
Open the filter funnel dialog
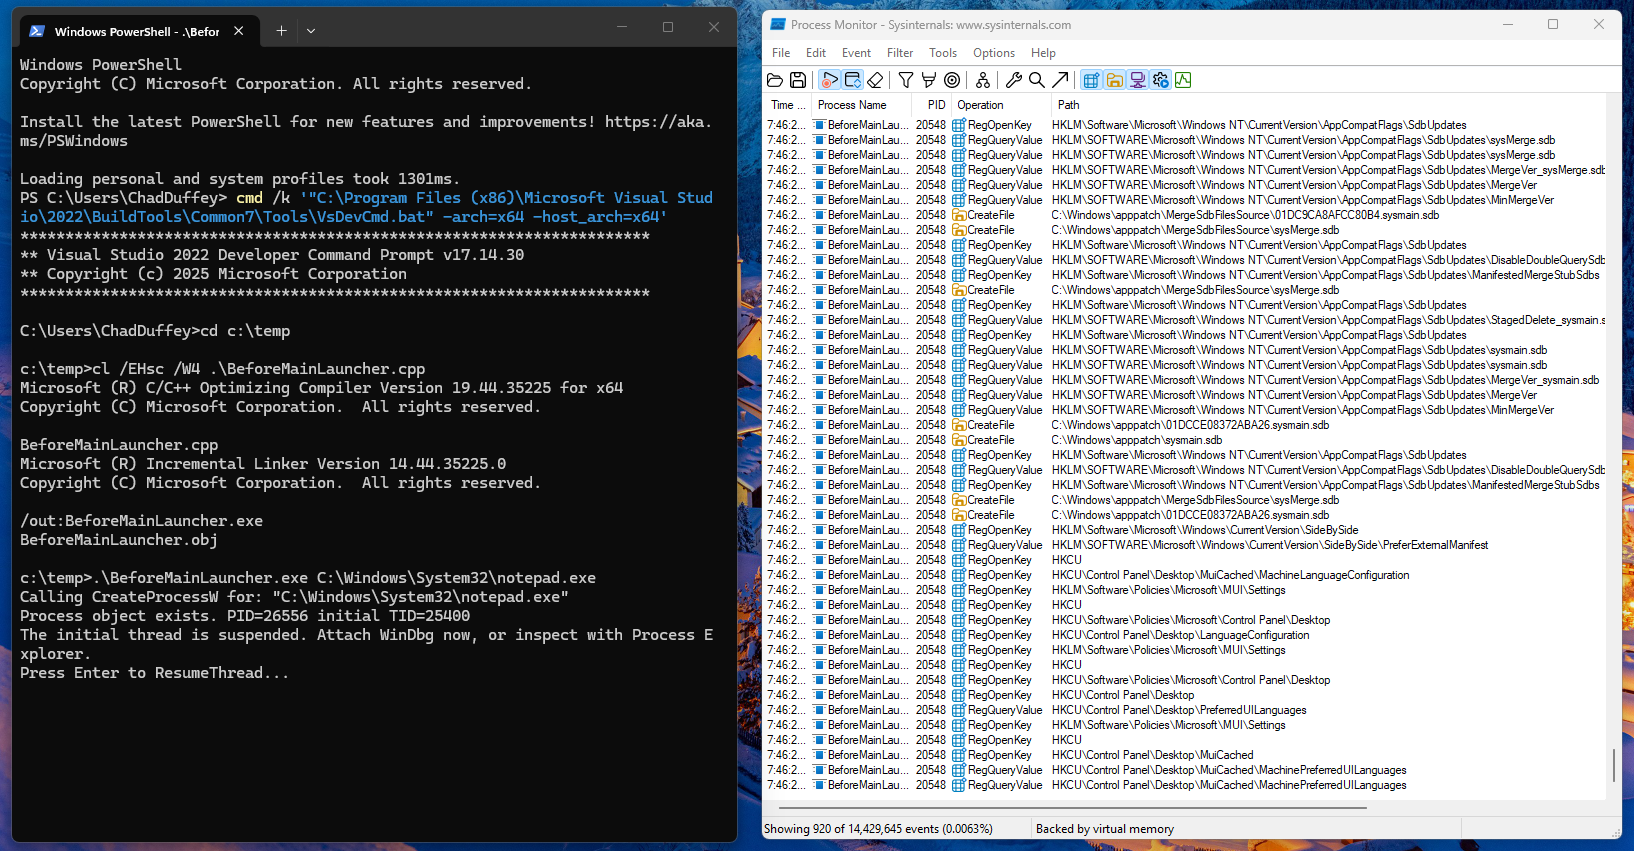[x=906, y=80]
